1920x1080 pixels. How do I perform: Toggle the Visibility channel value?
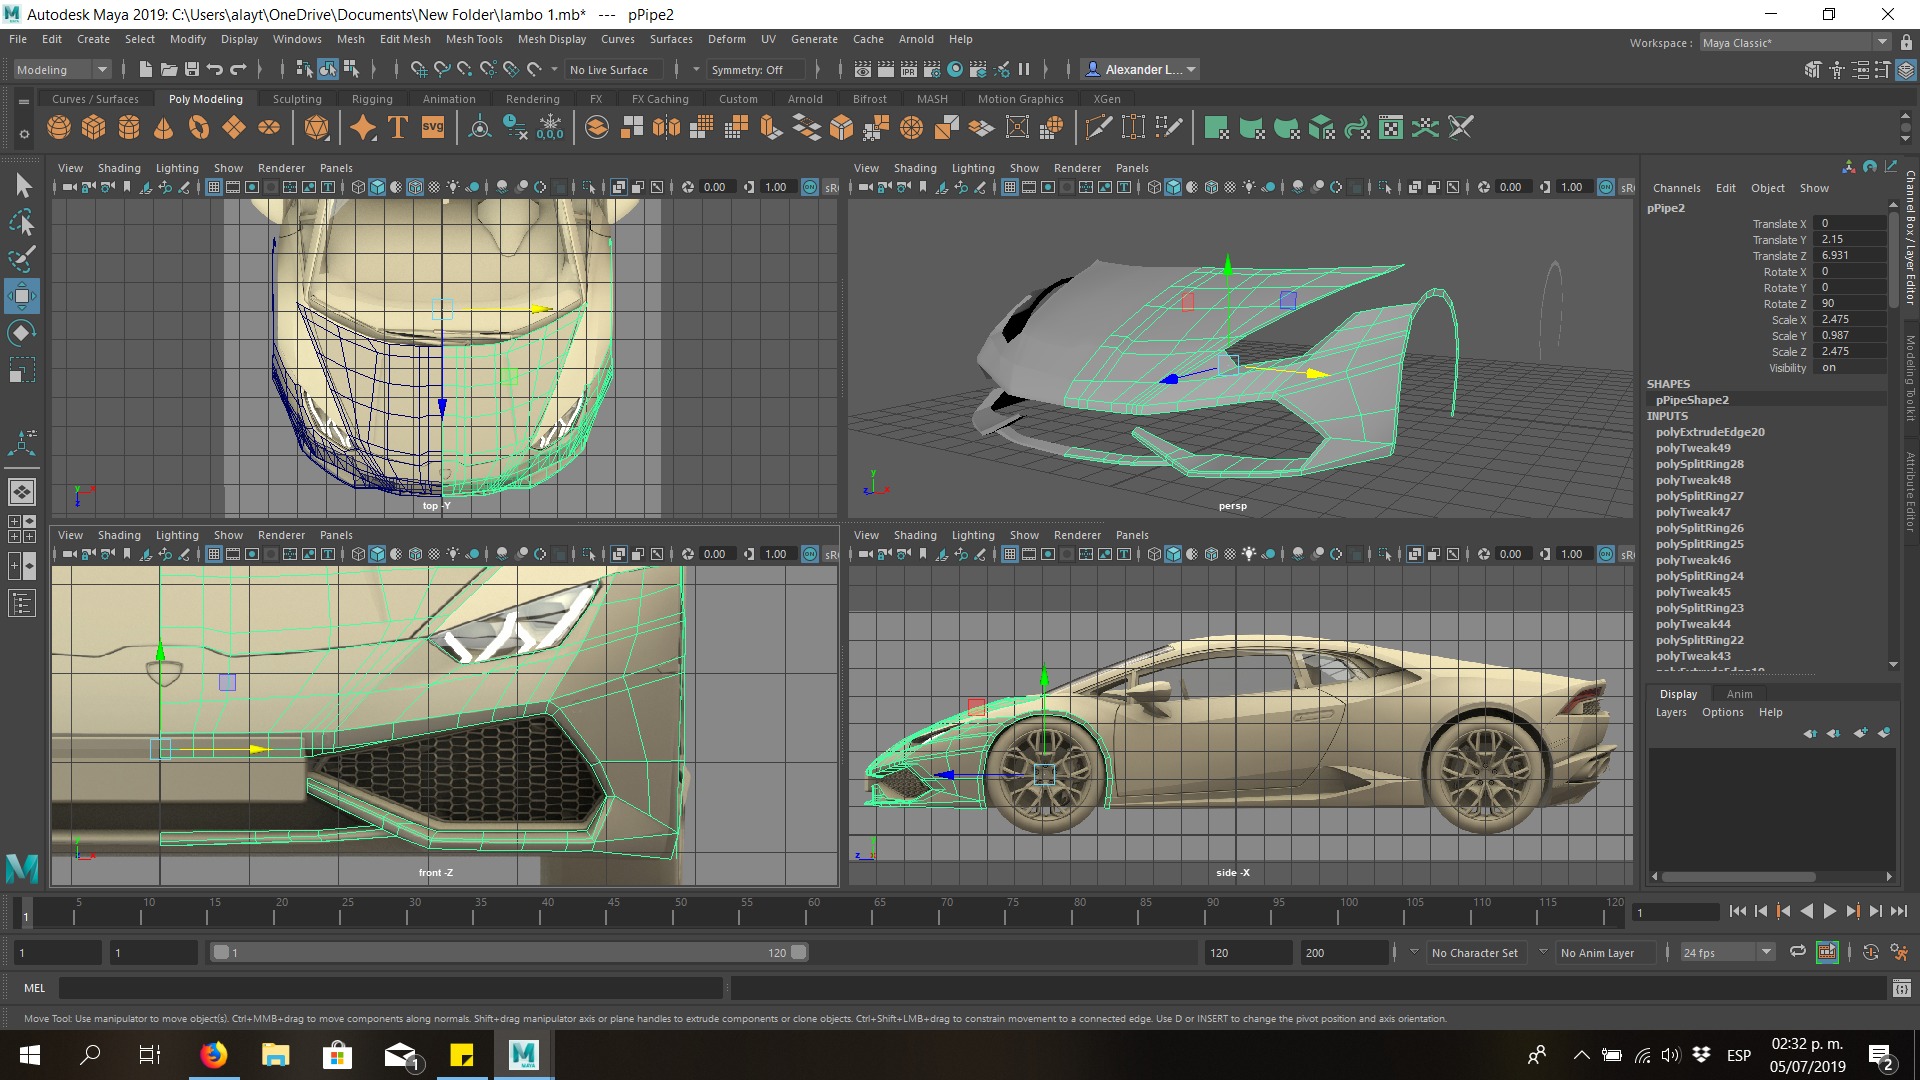[1850, 368]
